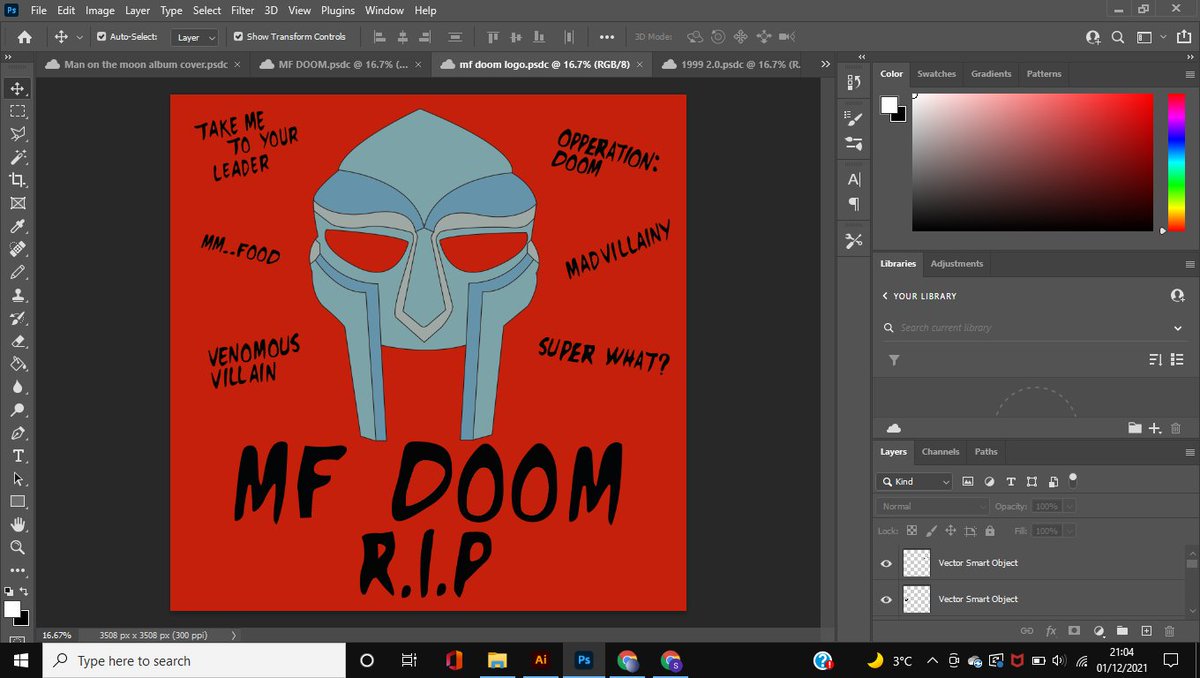The image size is (1200, 678).
Task: Create a new group folder in Layers
Action: pyautogui.click(x=1122, y=631)
